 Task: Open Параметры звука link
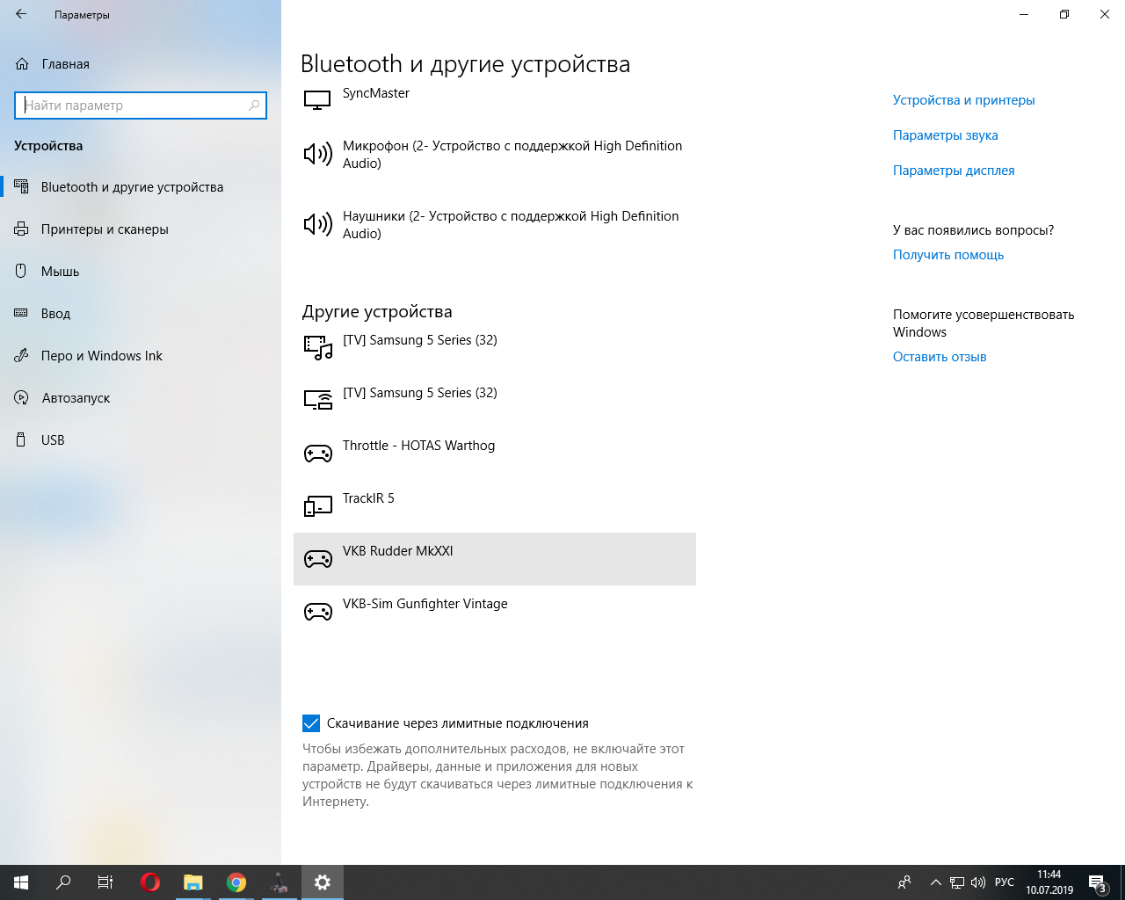[x=945, y=136]
